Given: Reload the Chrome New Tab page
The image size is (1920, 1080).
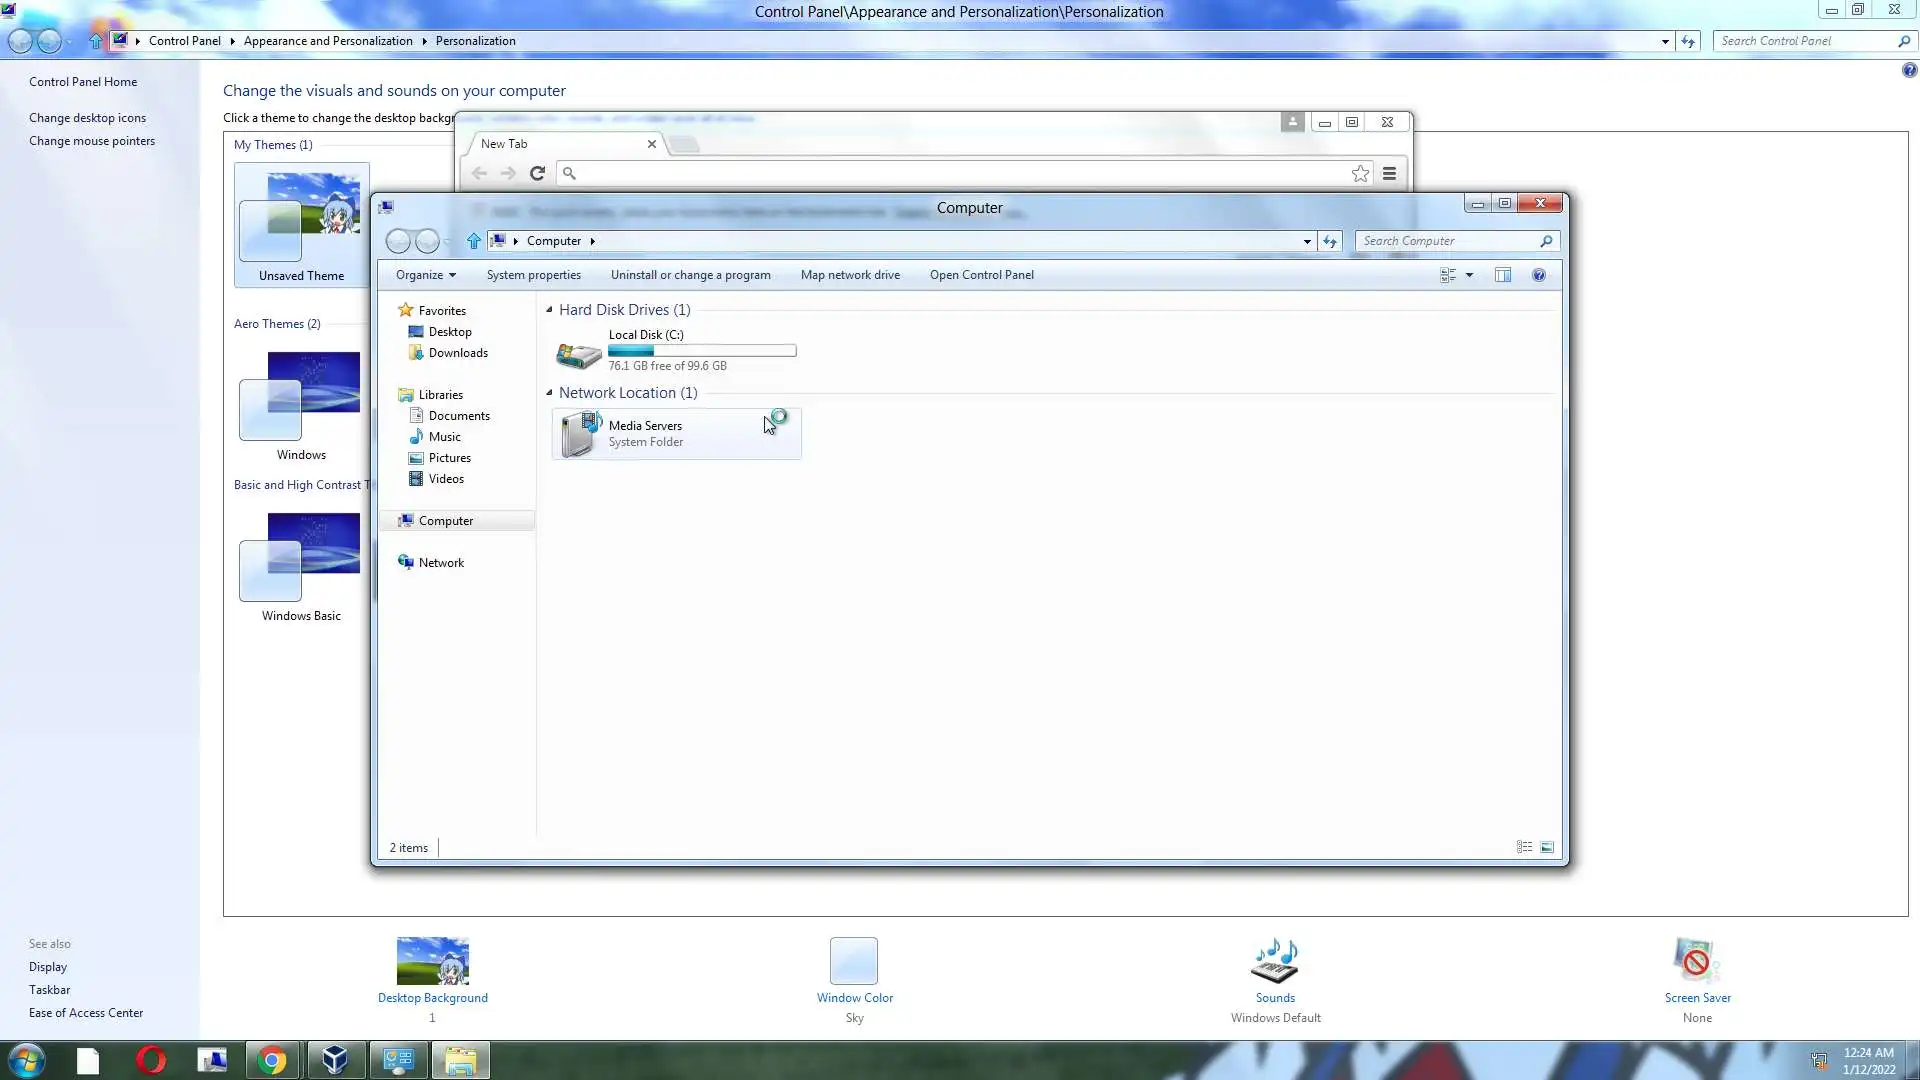Looking at the screenshot, I should [537, 174].
